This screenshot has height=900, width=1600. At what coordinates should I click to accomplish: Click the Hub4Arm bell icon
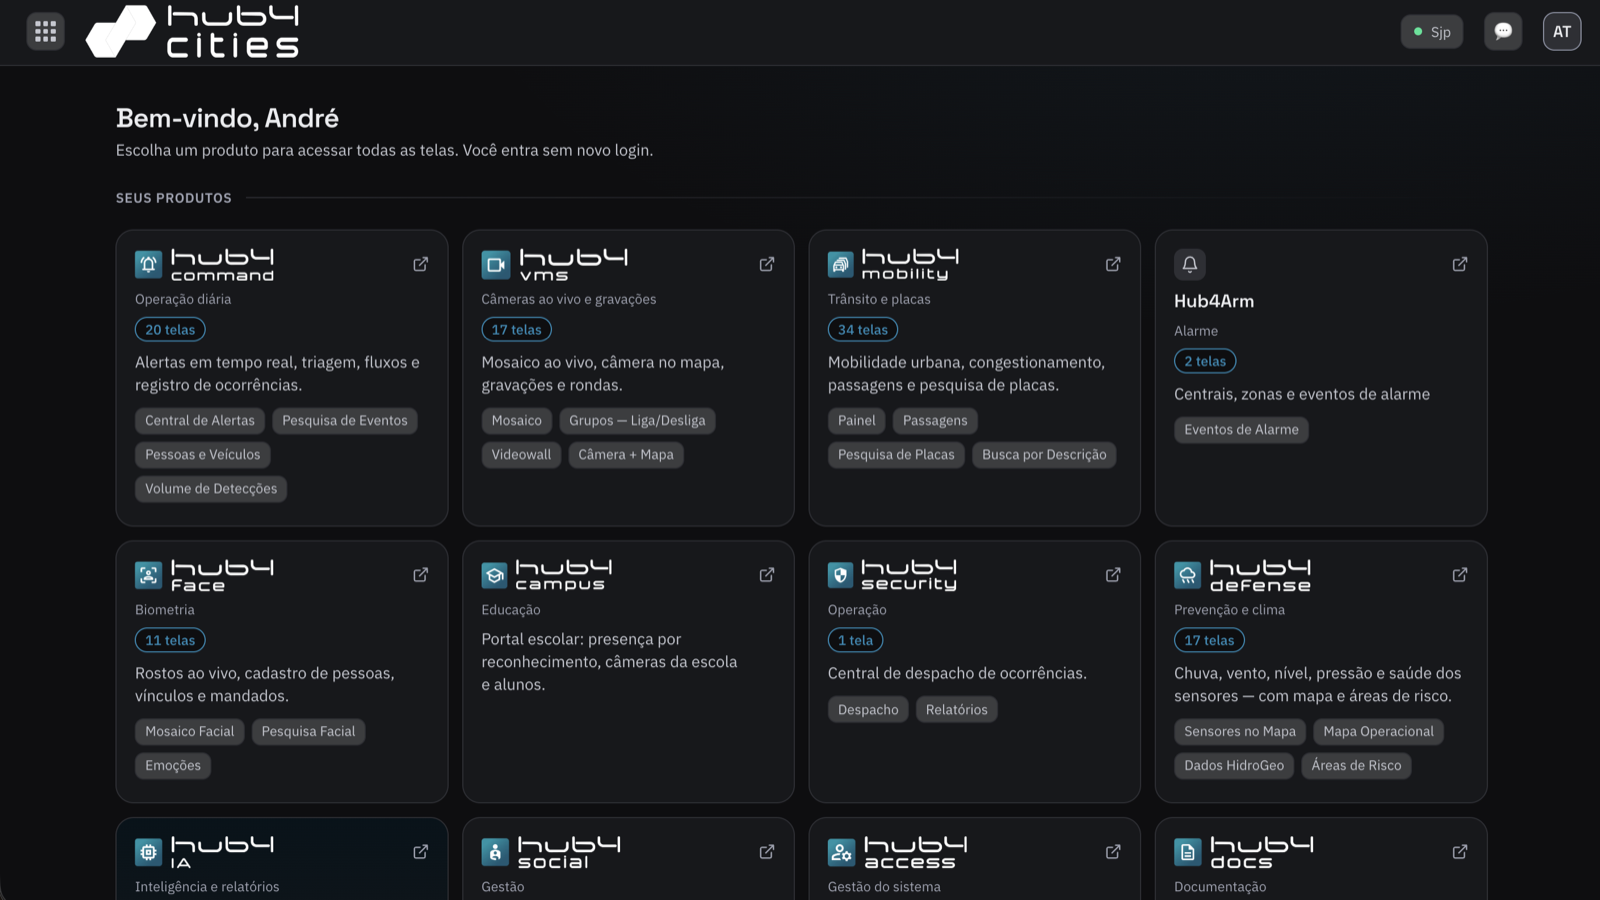tap(1190, 264)
